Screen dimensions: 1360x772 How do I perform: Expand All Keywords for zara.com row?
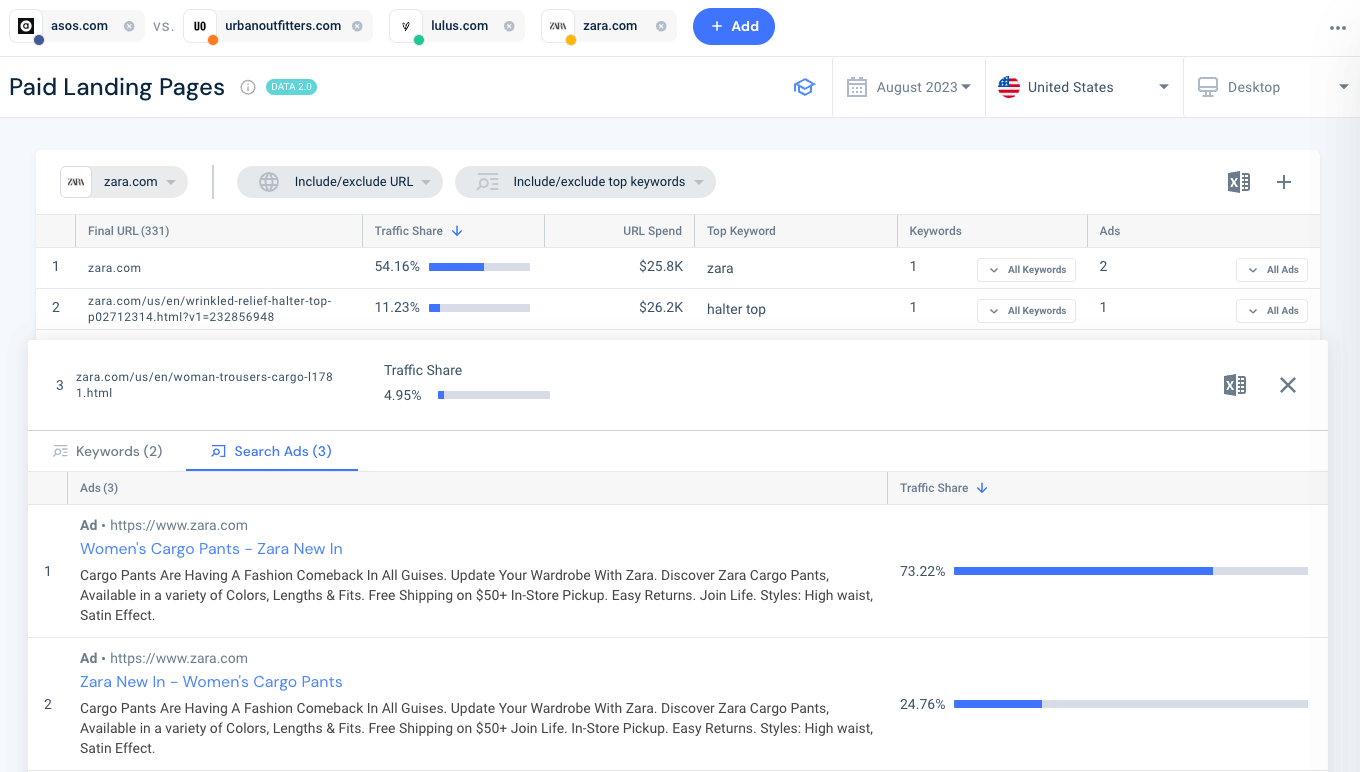click(1026, 270)
